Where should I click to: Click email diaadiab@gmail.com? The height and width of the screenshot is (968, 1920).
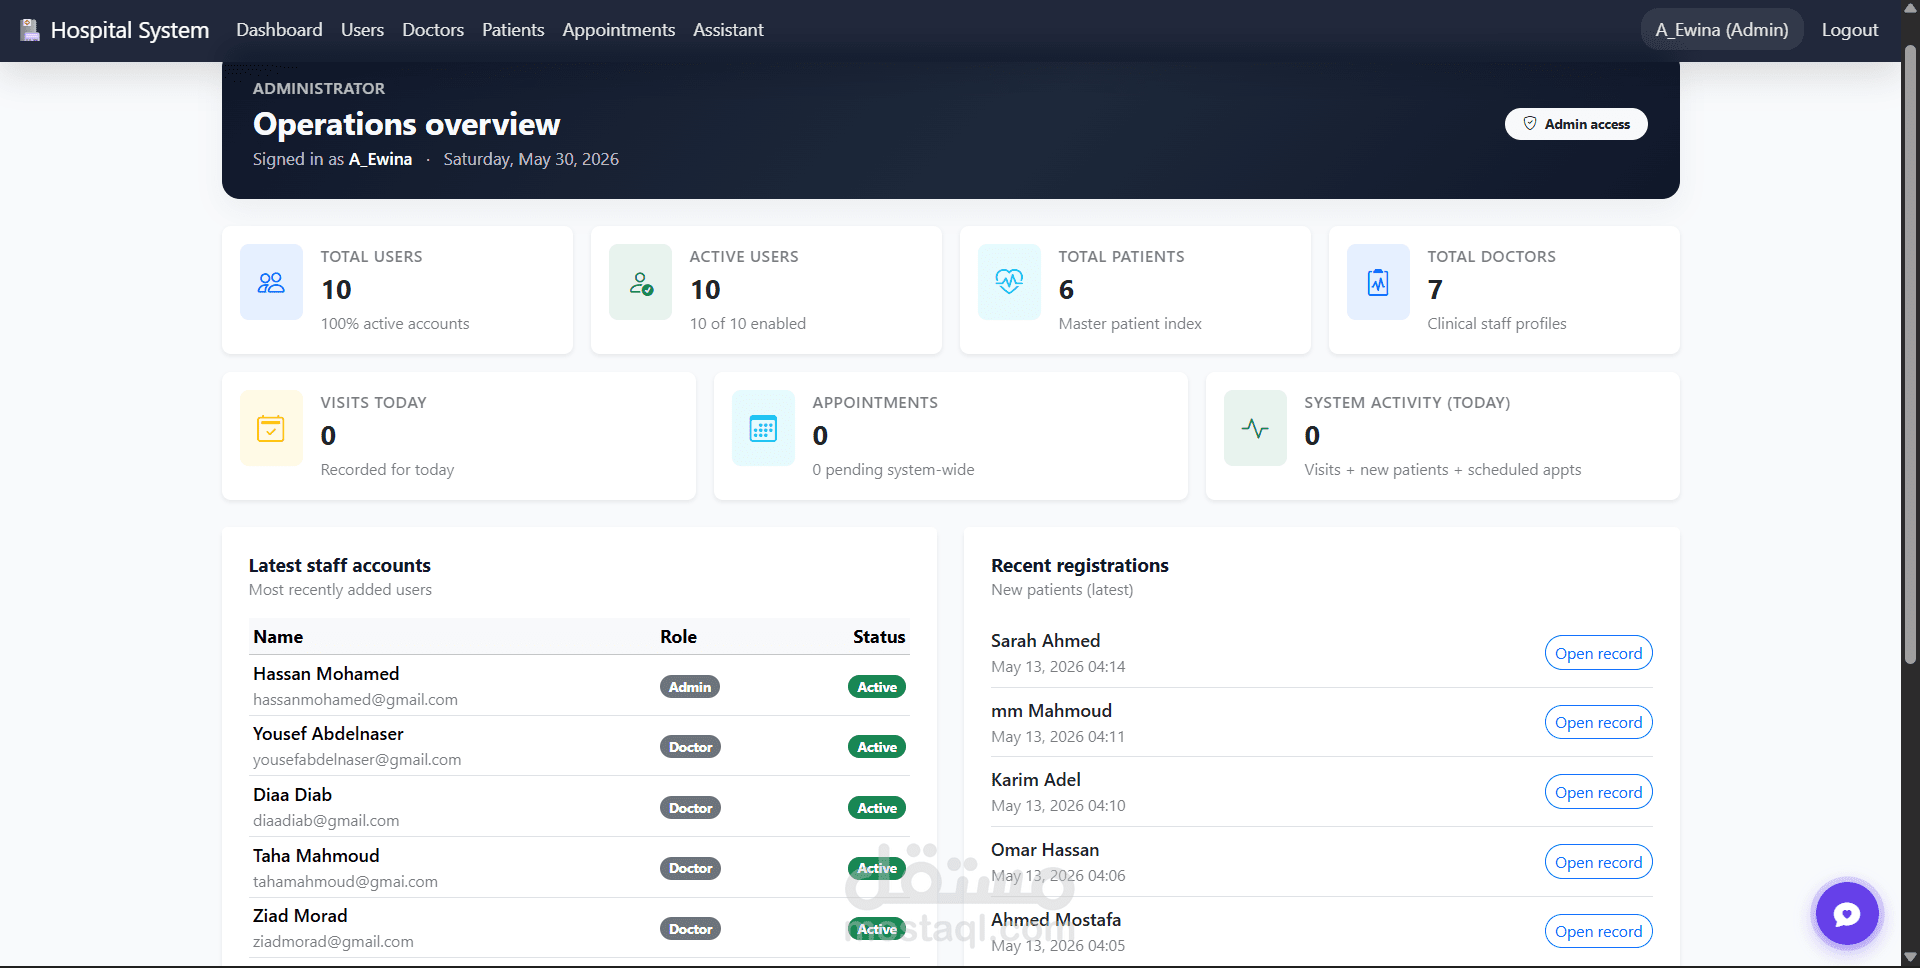pyautogui.click(x=326, y=821)
